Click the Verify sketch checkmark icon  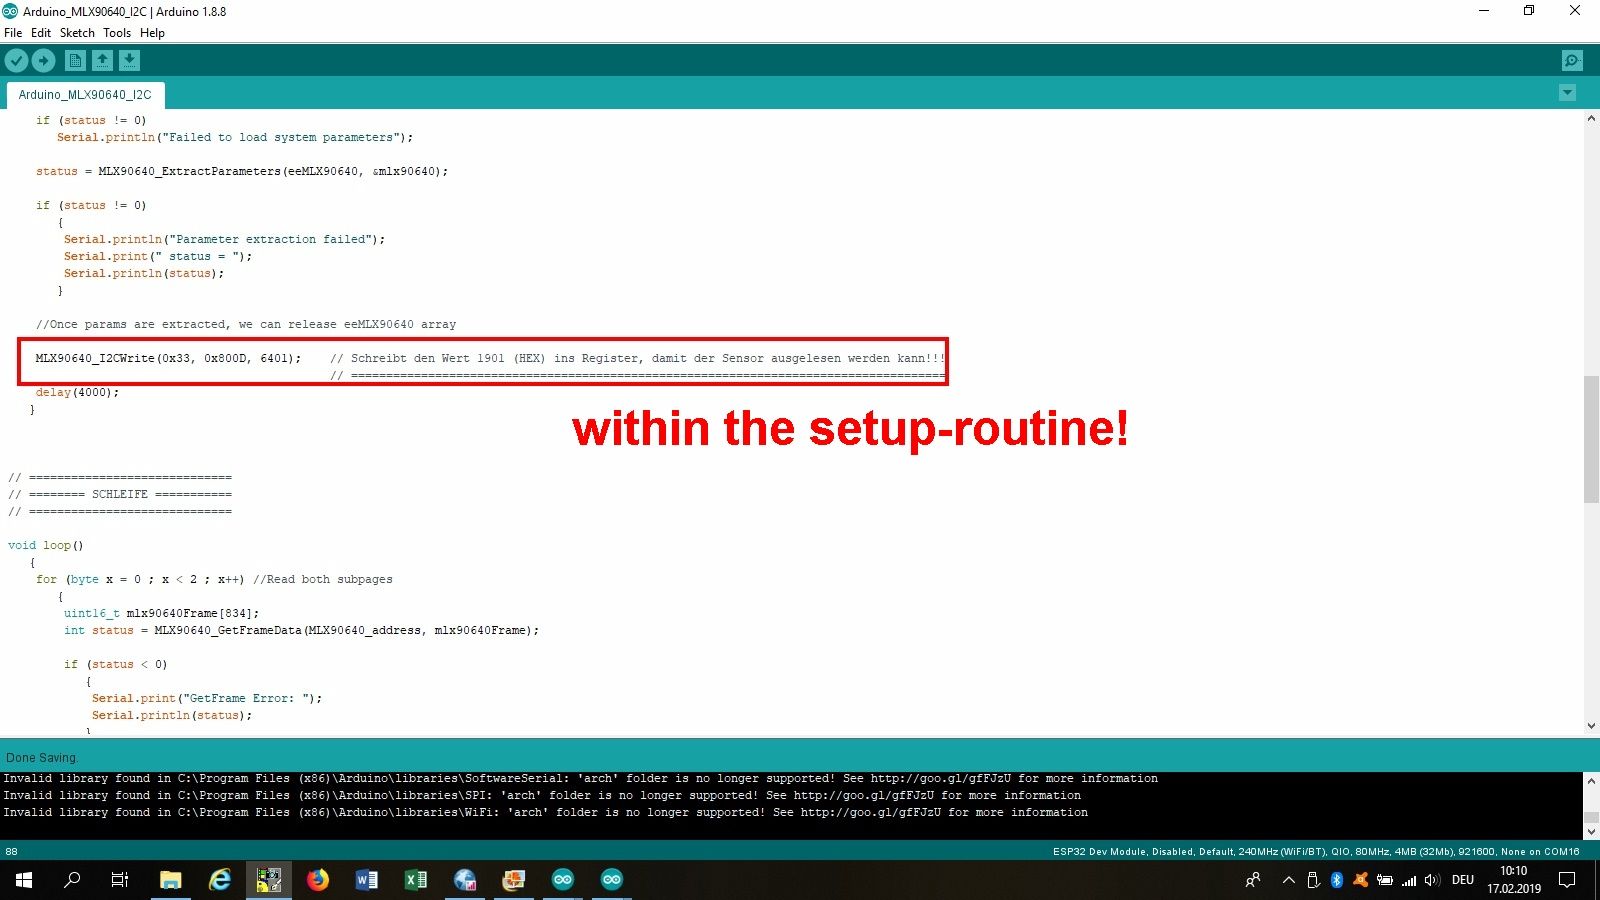(16, 61)
